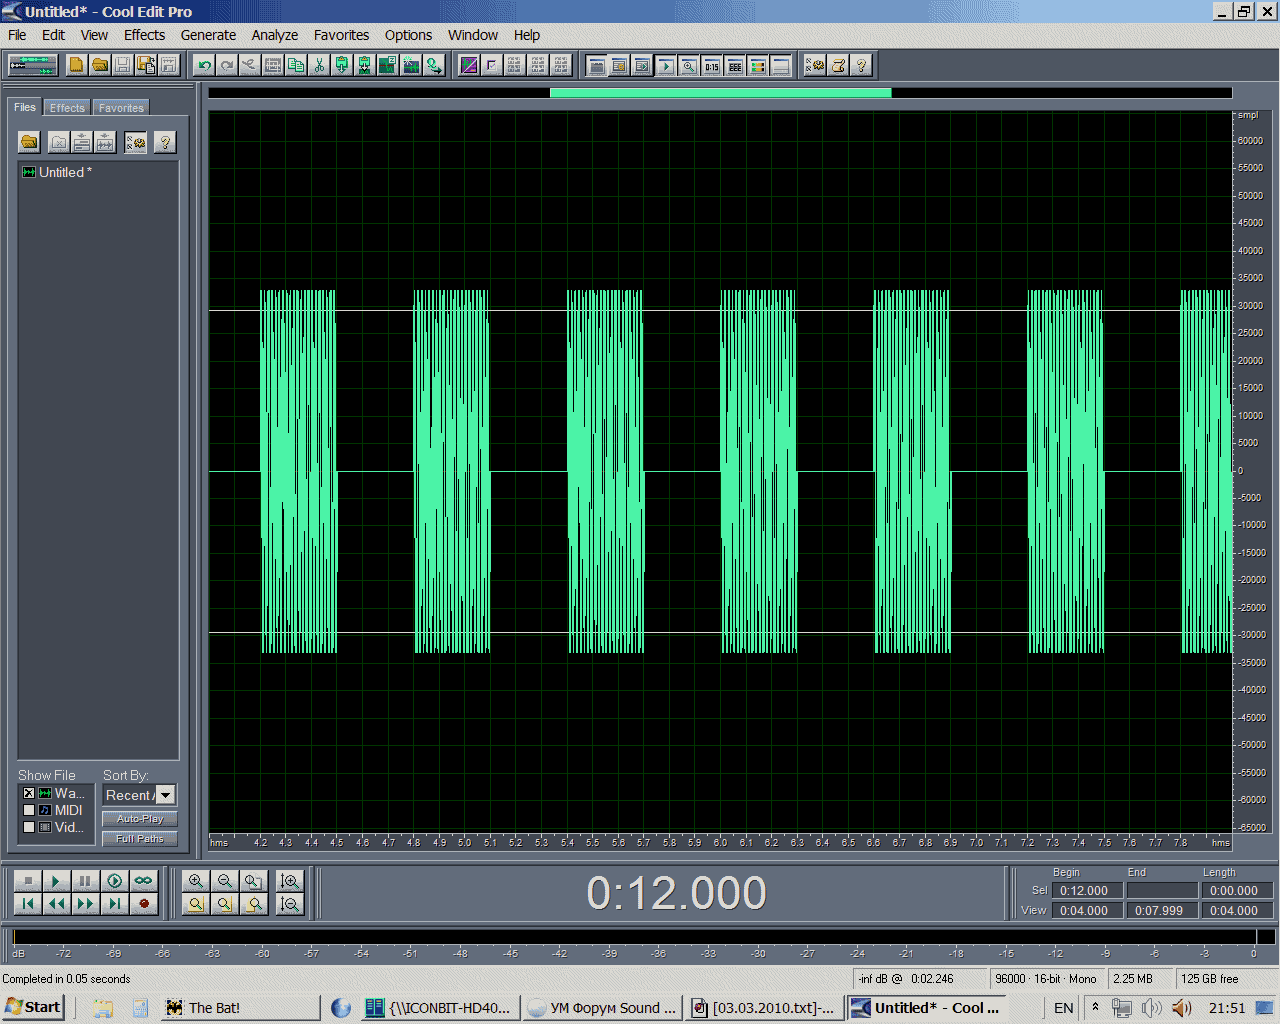Open a file using the yellow folder toolbar icon
Viewport: 1280px width, 1024px height.
point(100,65)
